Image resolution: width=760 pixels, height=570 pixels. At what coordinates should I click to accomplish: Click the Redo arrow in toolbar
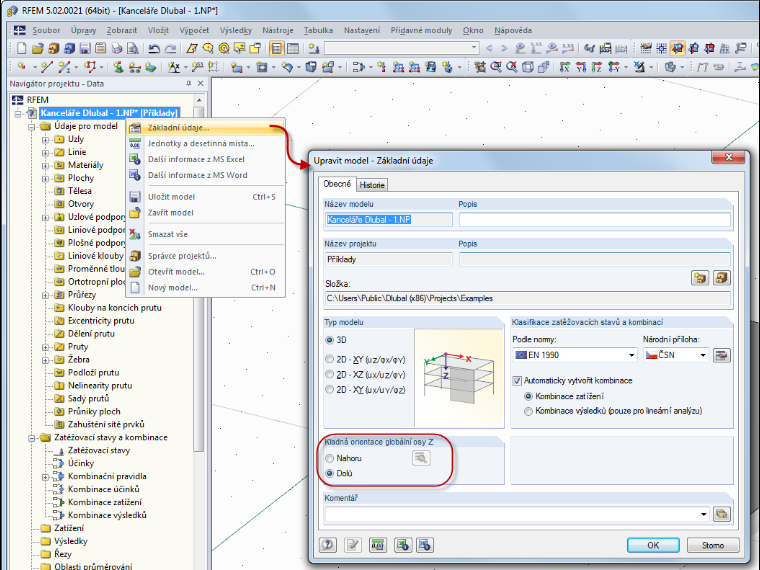tap(170, 48)
